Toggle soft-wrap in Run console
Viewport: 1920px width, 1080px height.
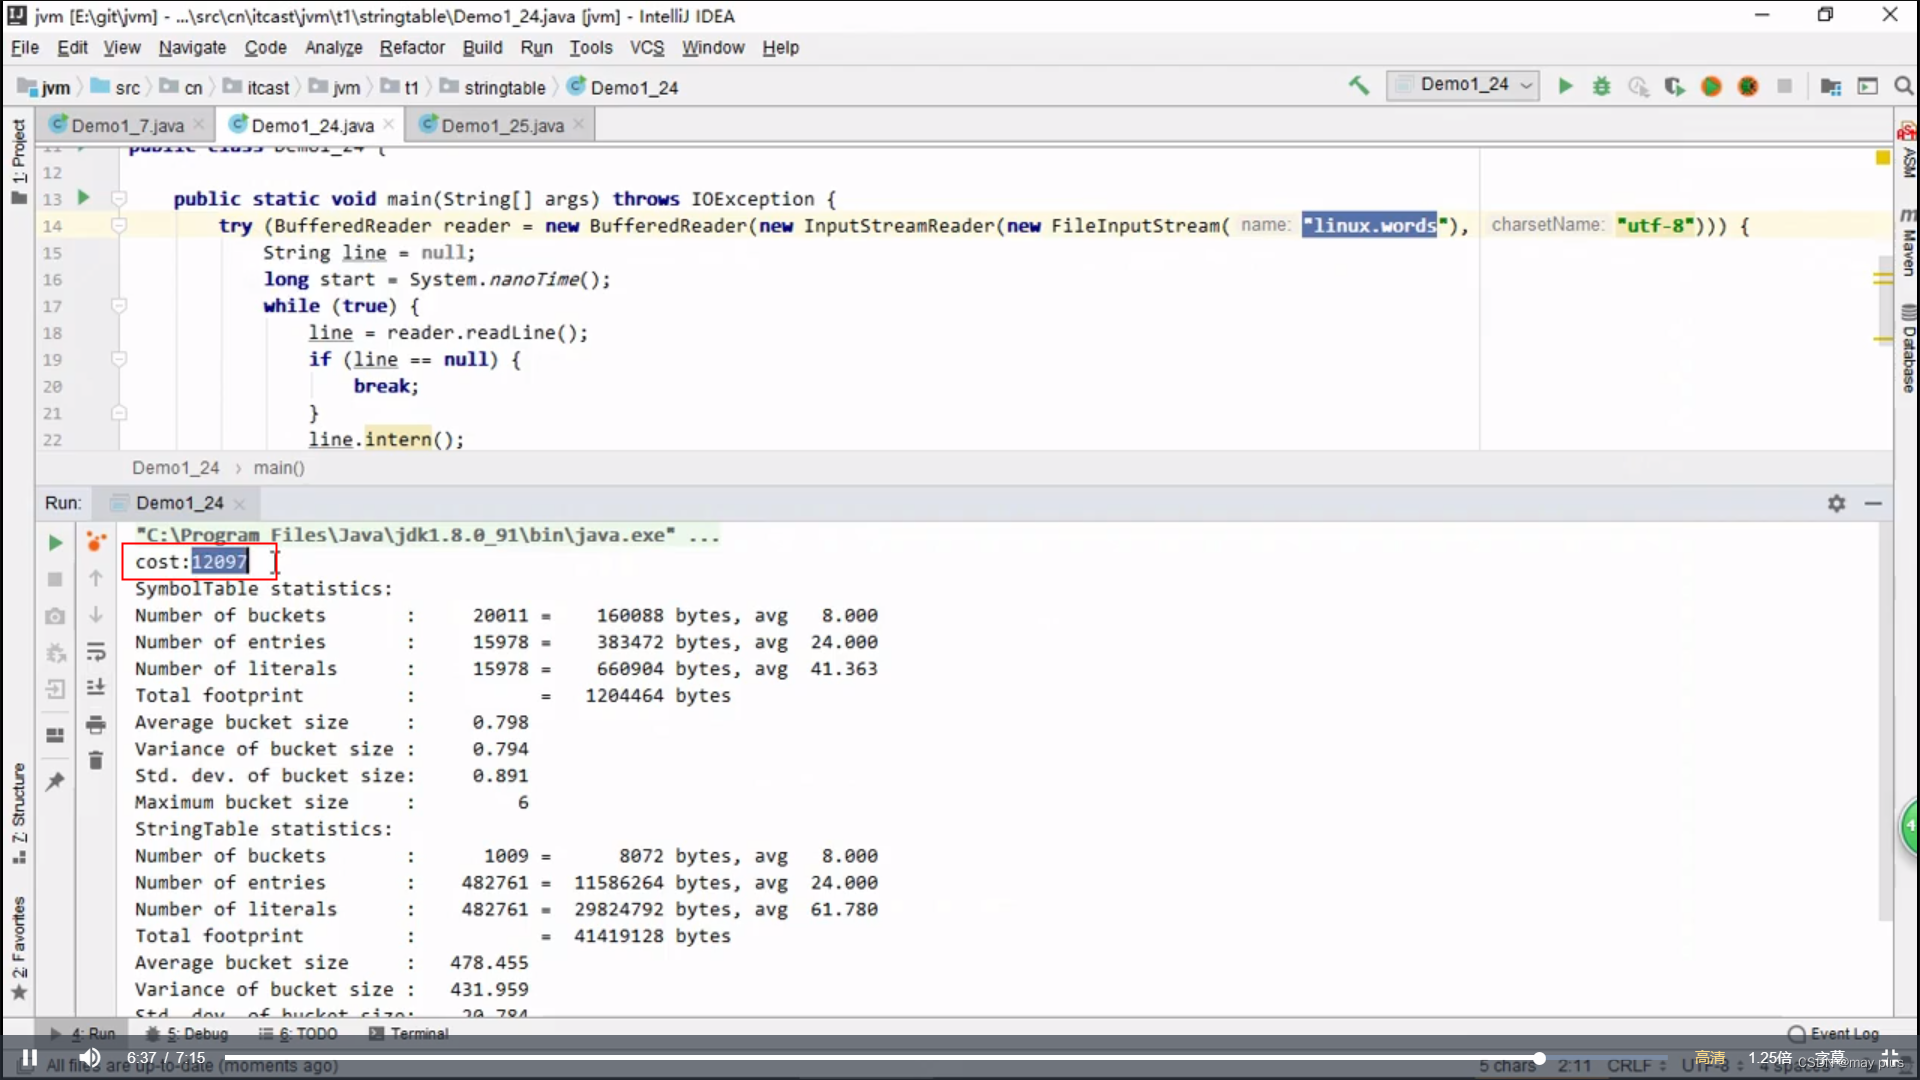96,652
